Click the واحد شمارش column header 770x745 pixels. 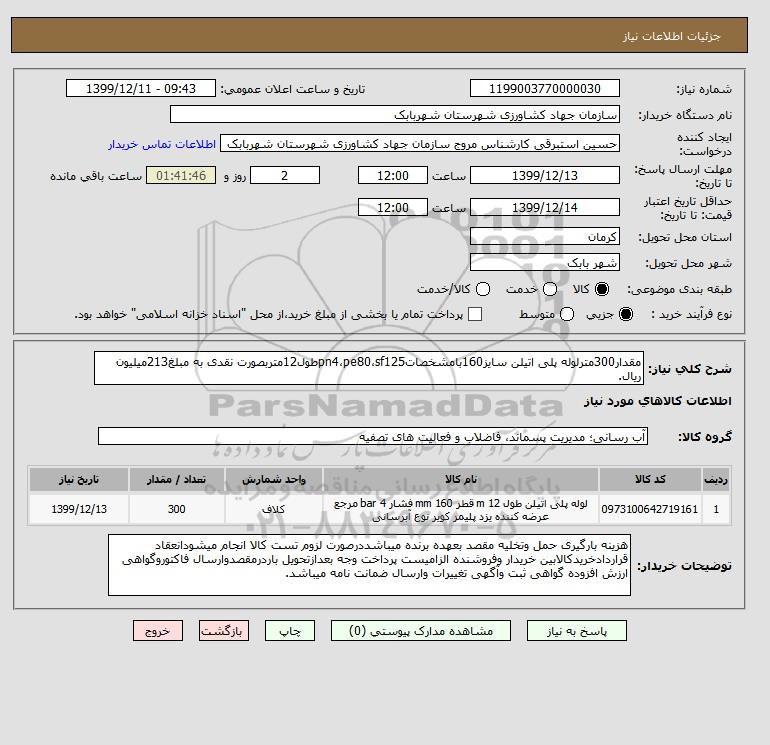[274, 479]
